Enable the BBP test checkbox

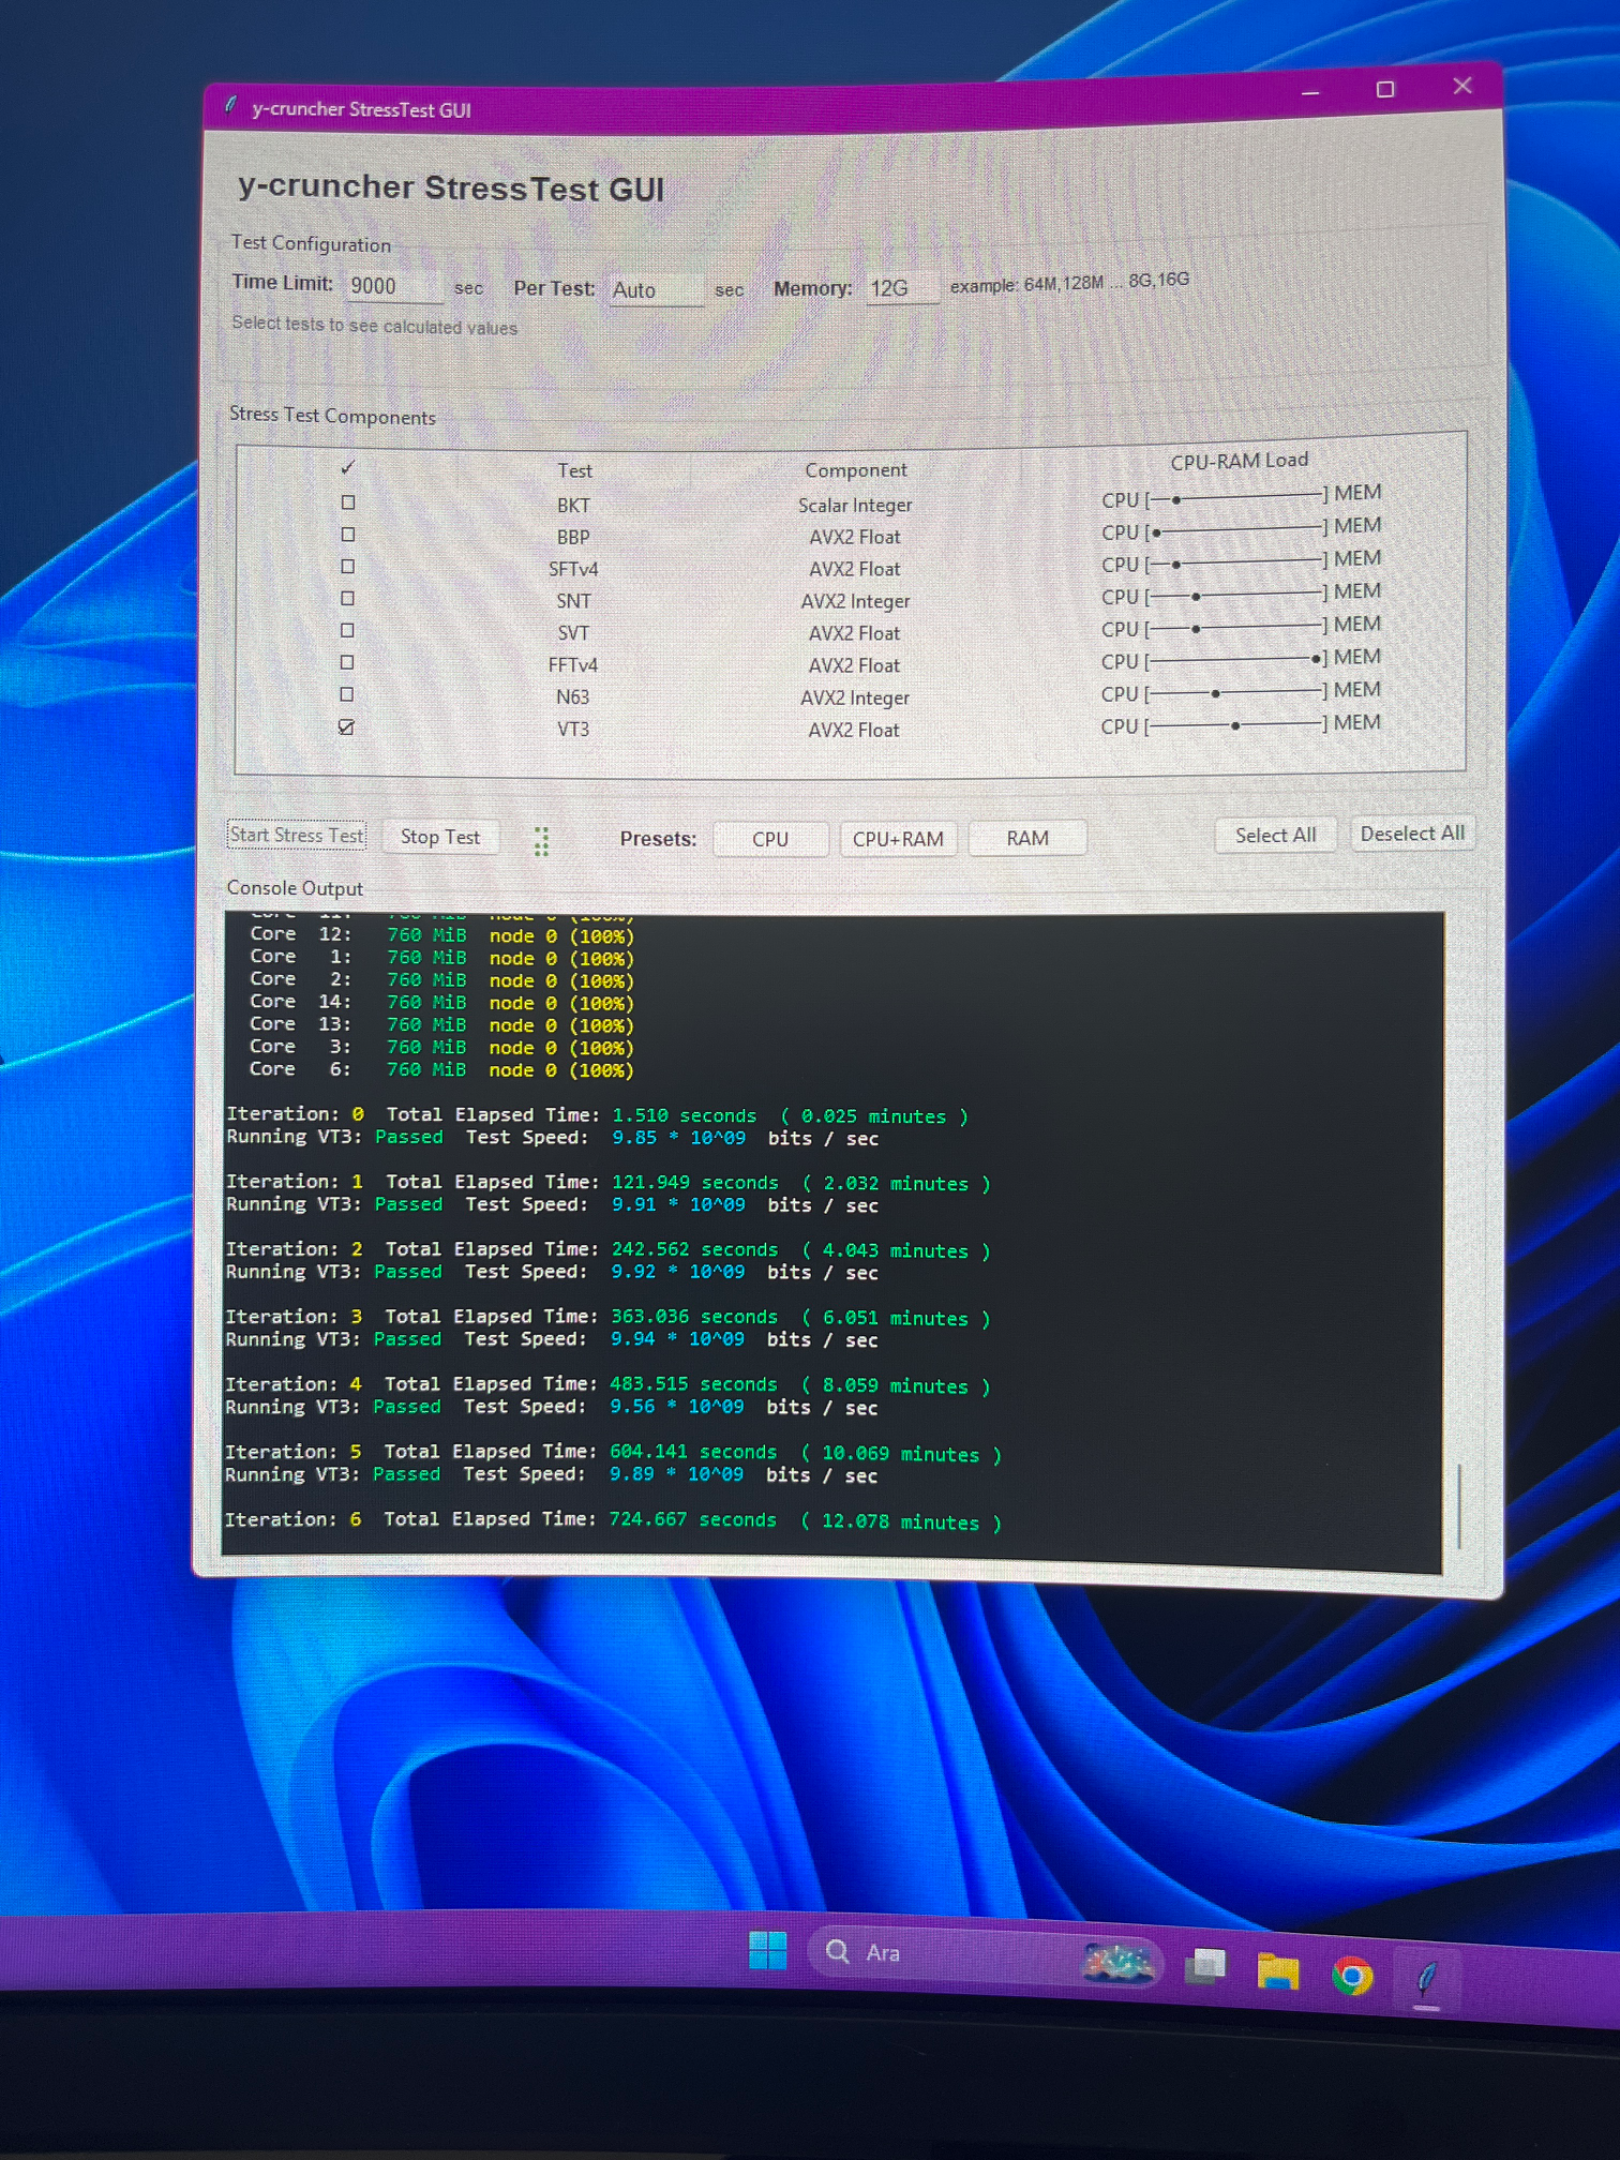click(348, 535)
